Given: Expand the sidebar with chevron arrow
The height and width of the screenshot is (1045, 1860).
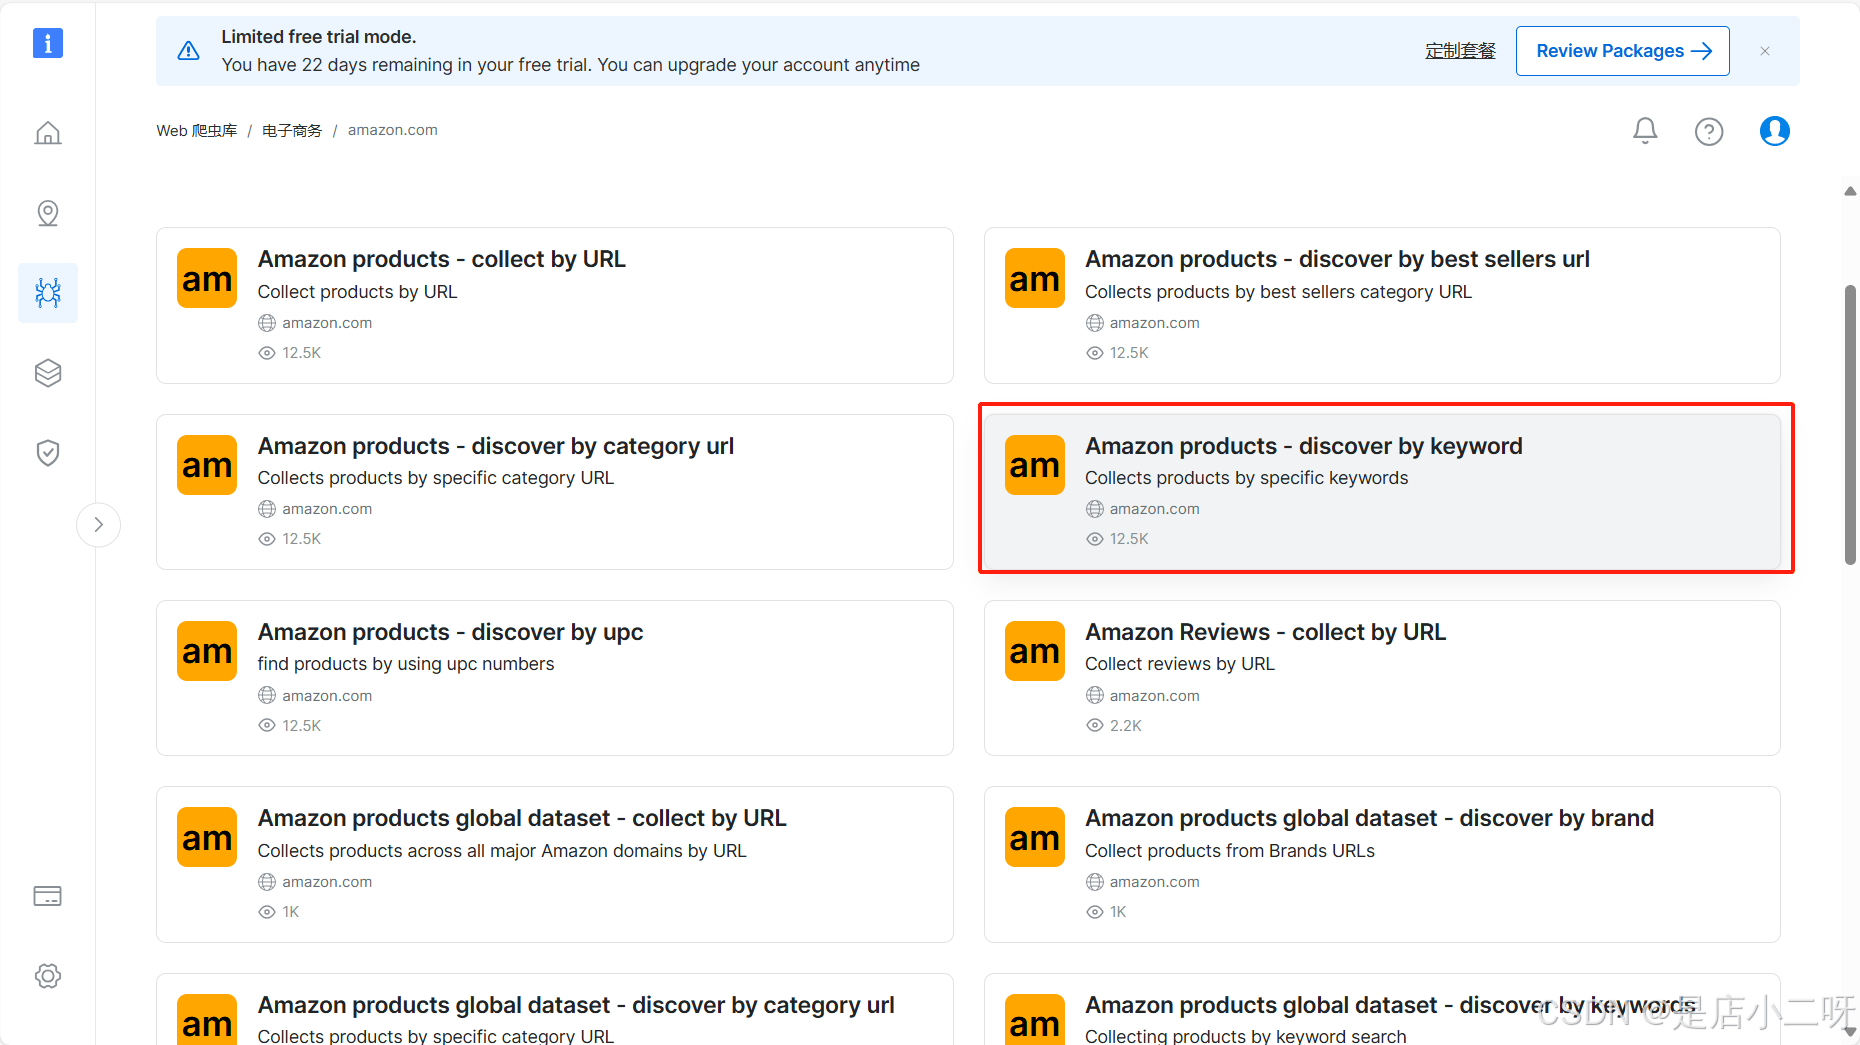Looking at the screenshot, I should pyautogui.click(x=98, y=524).
